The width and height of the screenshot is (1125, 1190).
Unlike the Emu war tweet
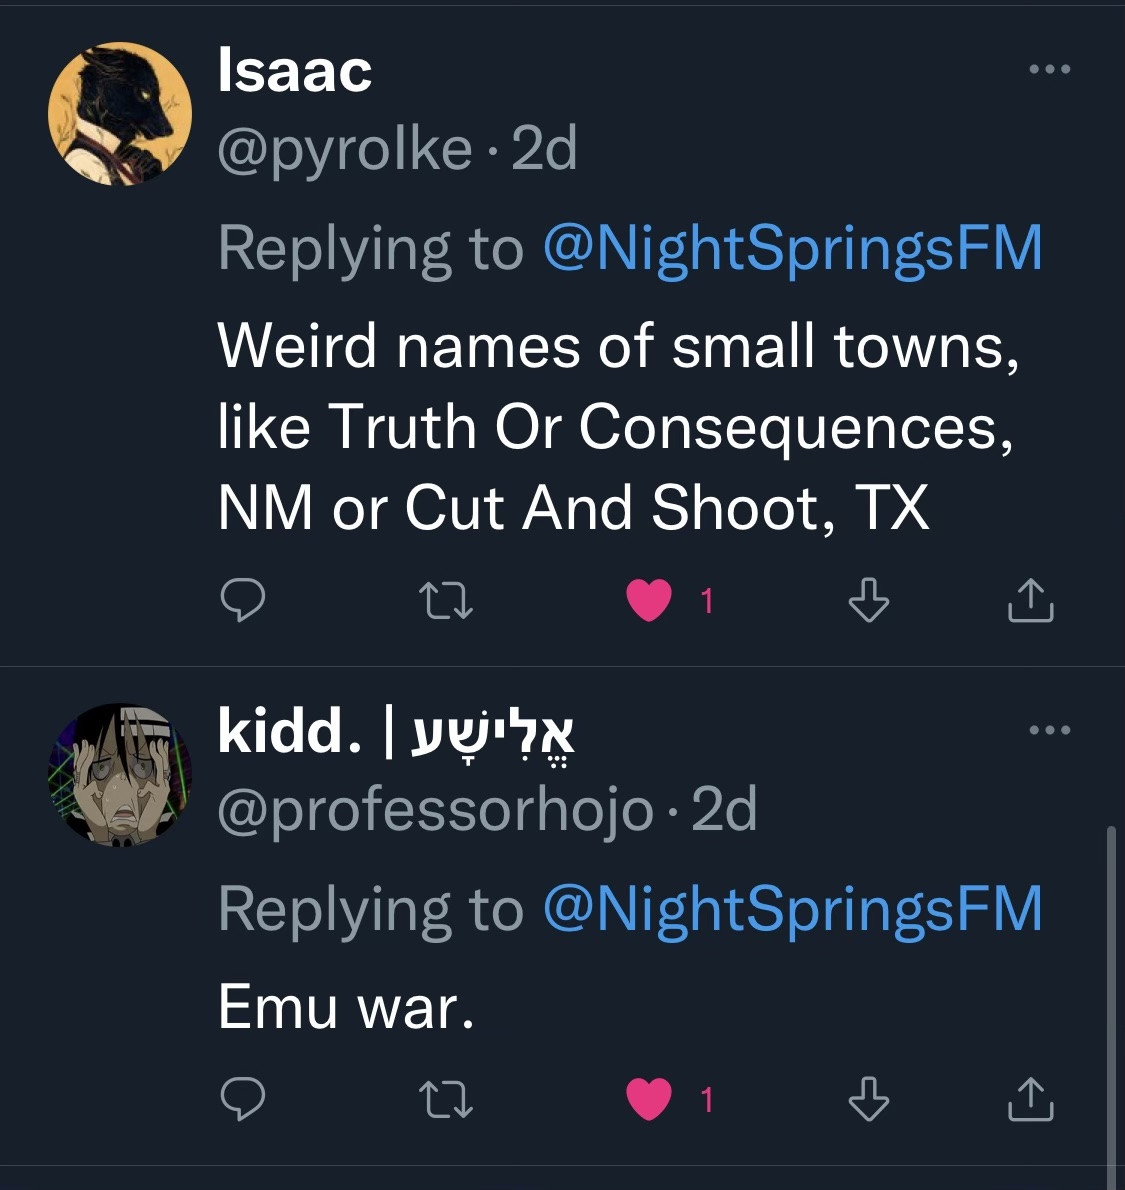pos(649,1100)
